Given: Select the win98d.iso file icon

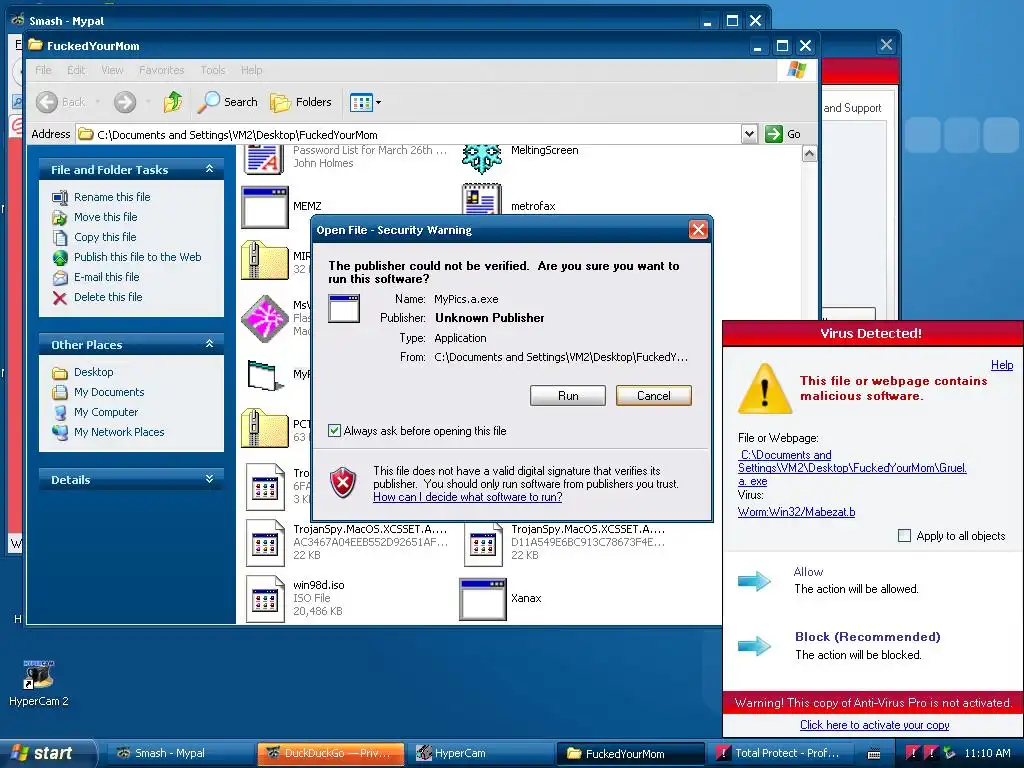Looking at the screenshot, I should tap(264, 598).
